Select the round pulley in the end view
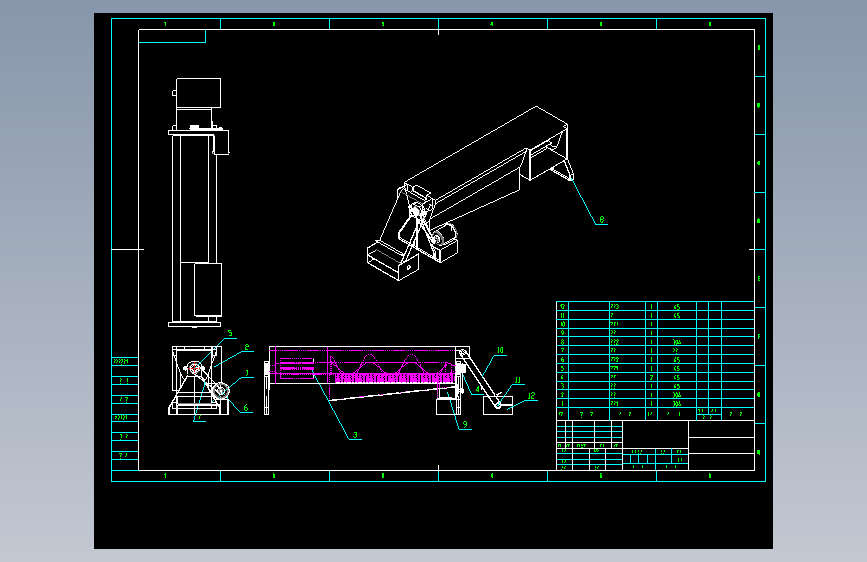 coord(221,391)
